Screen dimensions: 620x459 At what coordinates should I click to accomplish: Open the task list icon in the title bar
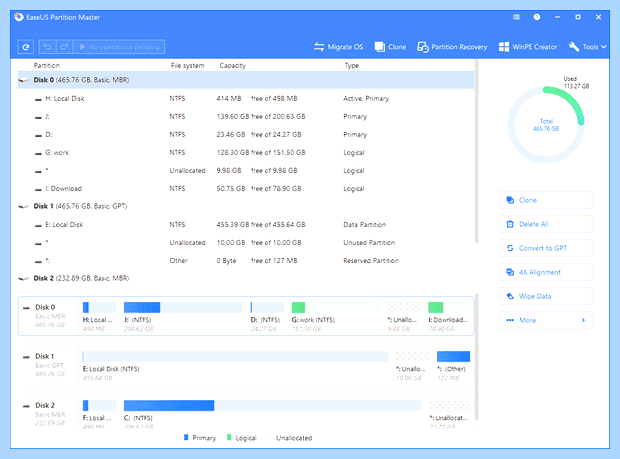[x=516, y=17]
